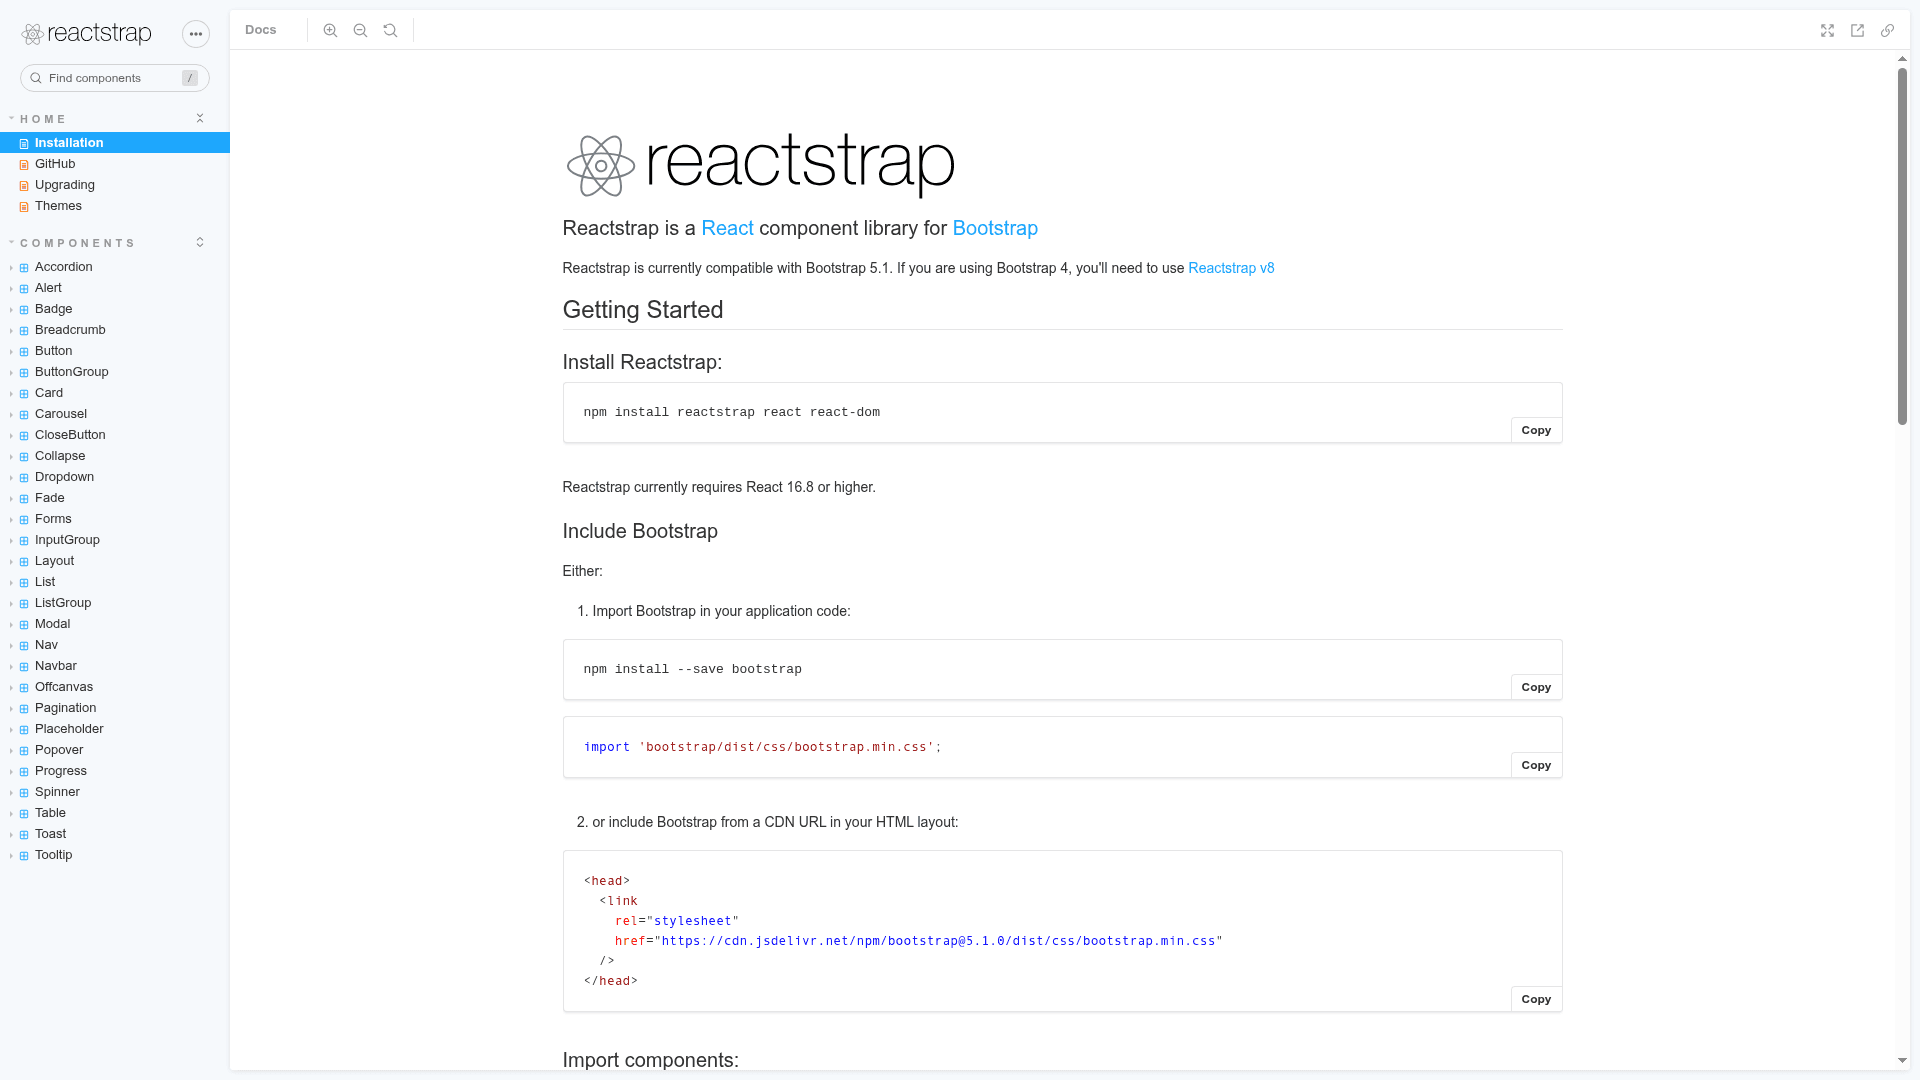
Task: Expand all items in COMPONENTS section
Action: [200, 242]
